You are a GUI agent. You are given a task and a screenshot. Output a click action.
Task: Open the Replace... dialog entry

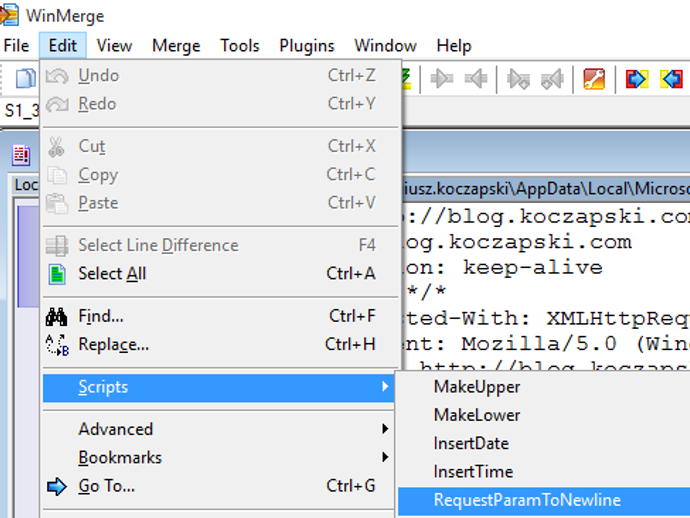220,345
